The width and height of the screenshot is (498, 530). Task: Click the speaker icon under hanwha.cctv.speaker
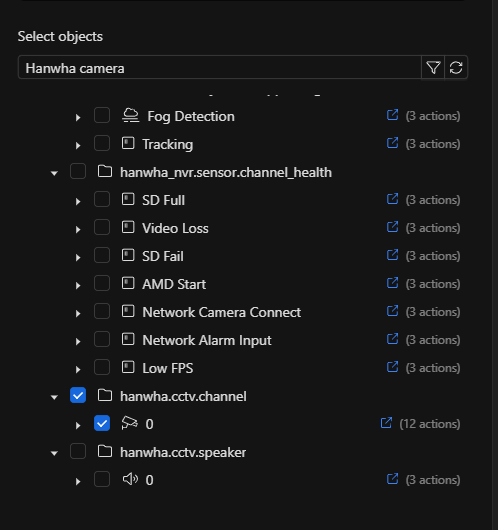(x=130, y=479)
